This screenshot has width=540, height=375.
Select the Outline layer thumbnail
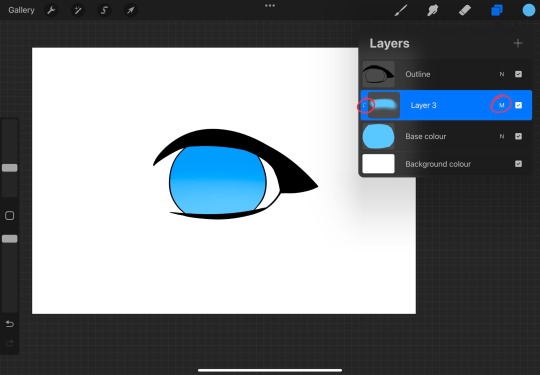tap(378, 74)
